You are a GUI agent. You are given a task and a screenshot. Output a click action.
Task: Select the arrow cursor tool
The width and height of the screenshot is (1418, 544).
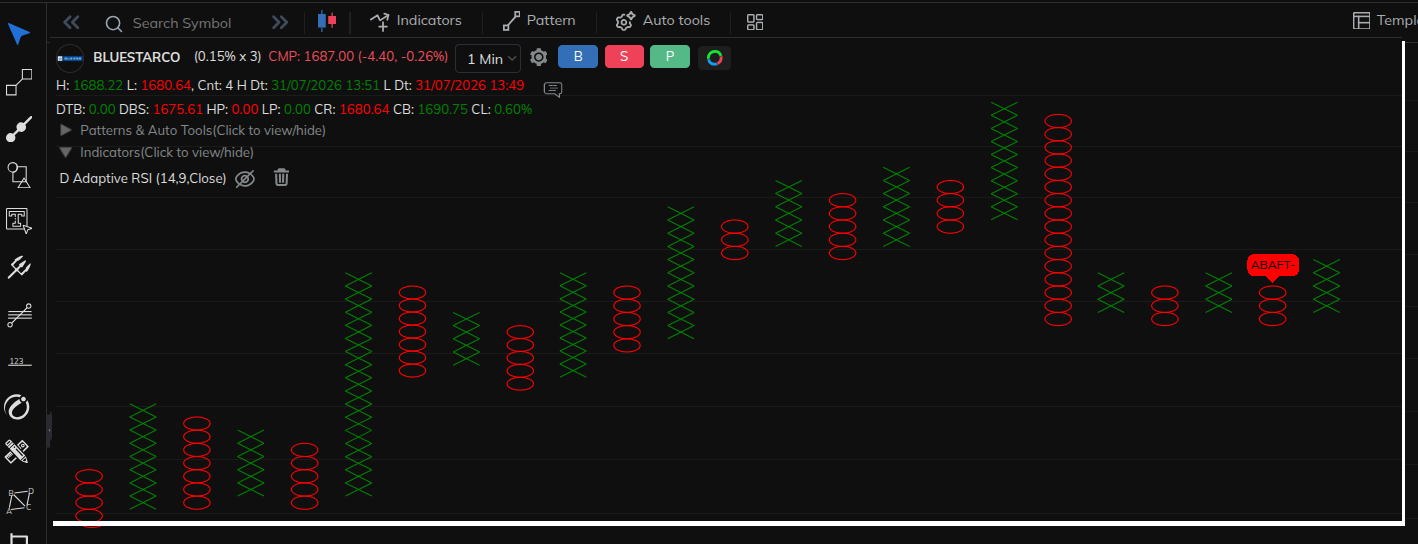coord(19,35)
